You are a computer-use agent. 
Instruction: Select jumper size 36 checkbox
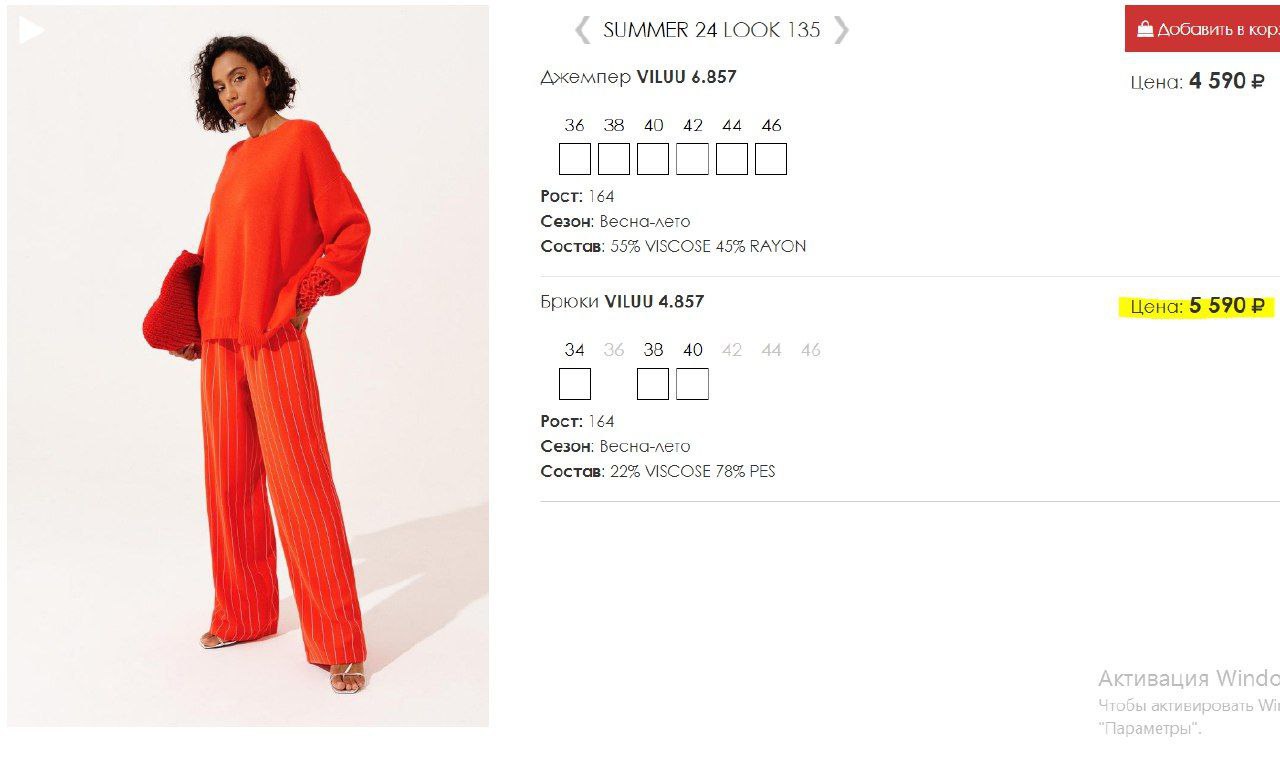[575, 159]
